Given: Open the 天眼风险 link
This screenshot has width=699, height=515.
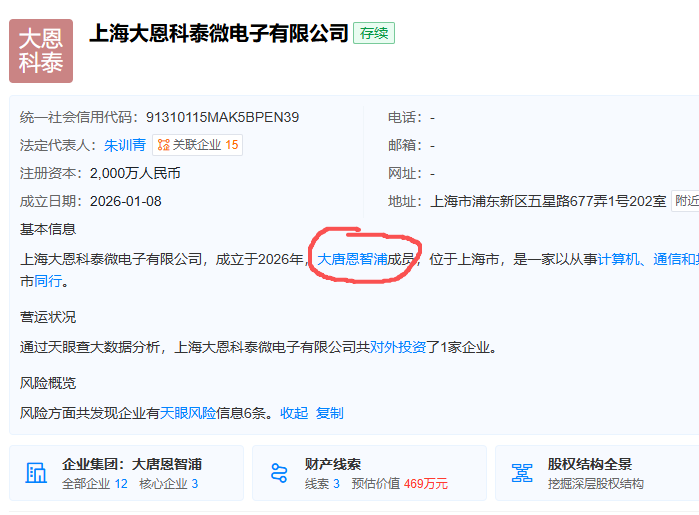Looking at the screenshot, I should tap(188, 413).
